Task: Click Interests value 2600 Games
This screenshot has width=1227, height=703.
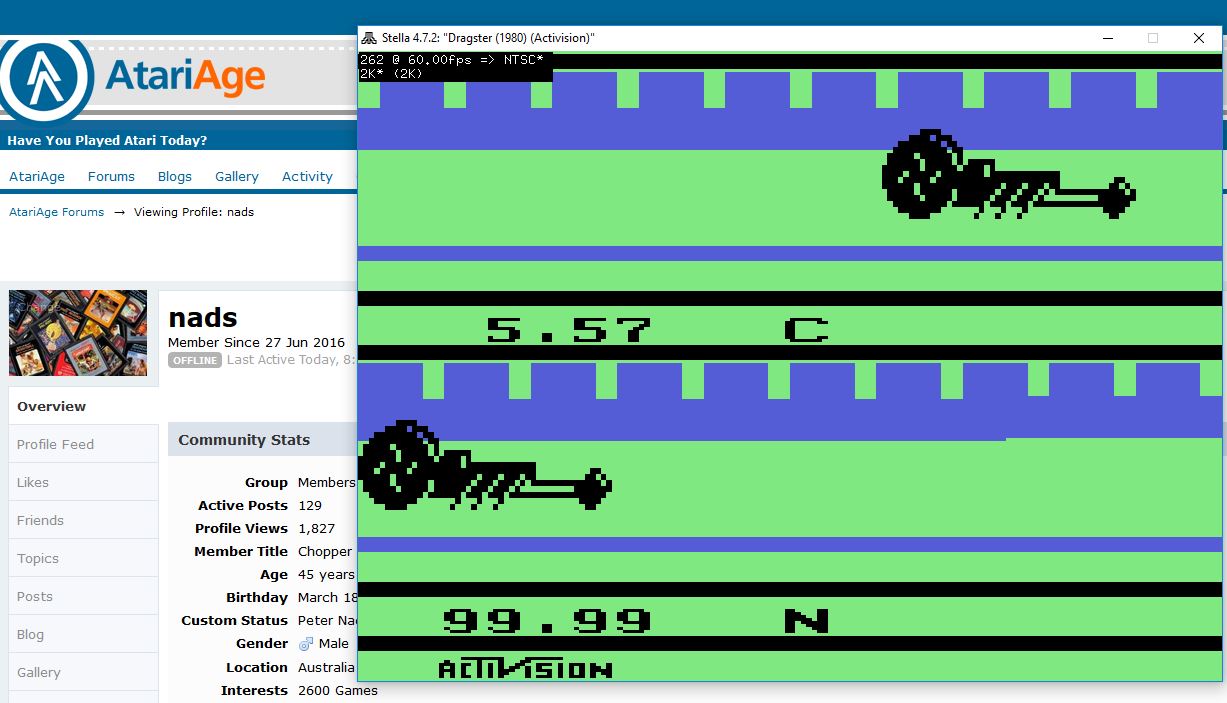Action: pyautogui.click(x=338, y=690)
